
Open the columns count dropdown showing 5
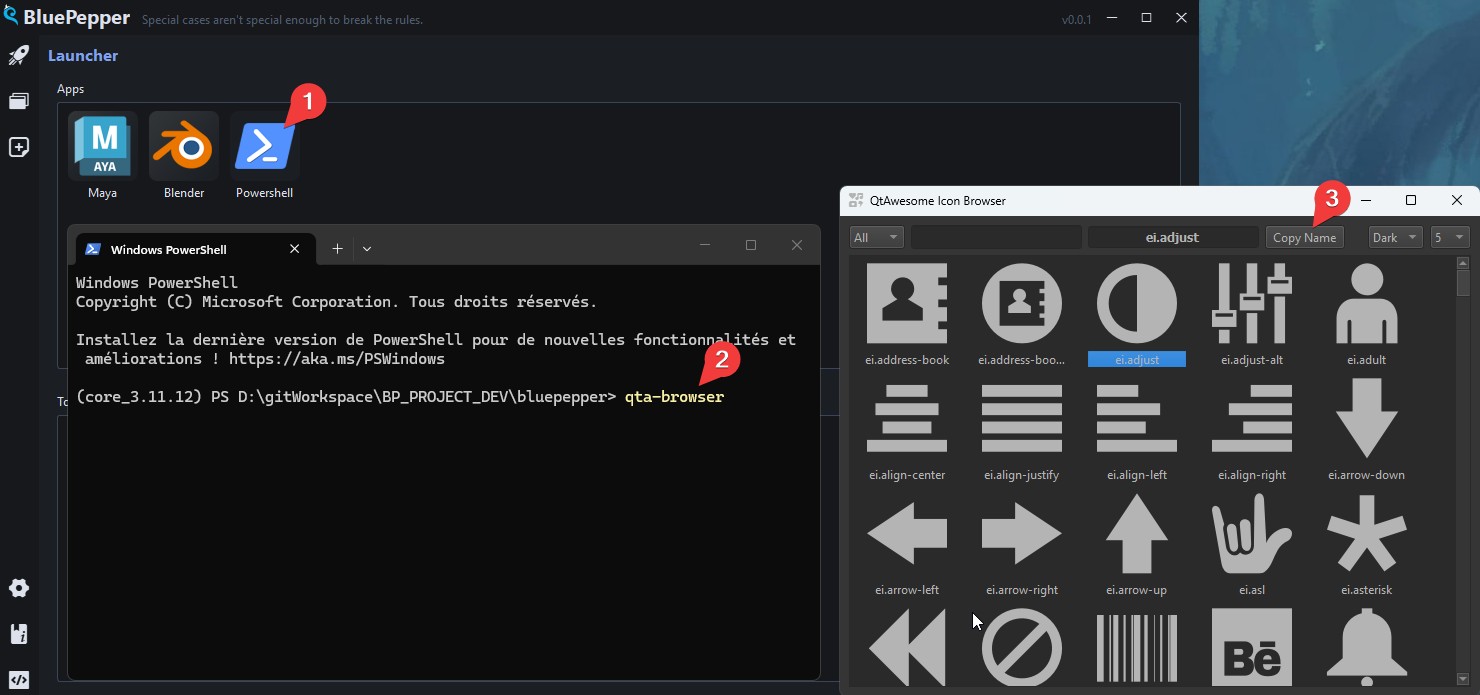click(1450, 238)
